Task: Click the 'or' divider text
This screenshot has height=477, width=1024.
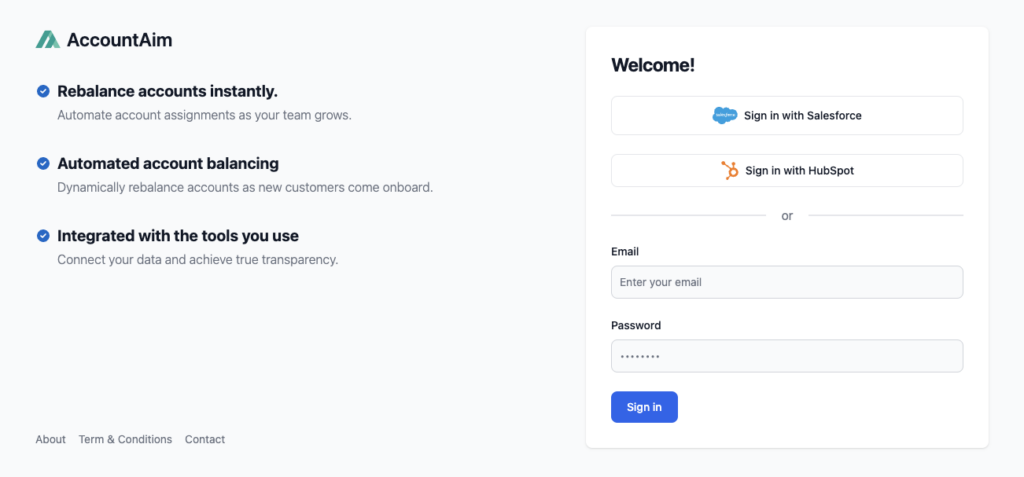Action: click(787, 216)
